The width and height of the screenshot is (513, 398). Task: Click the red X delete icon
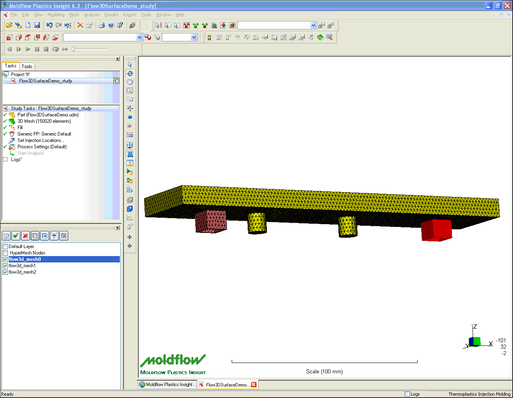coord(80,25)
